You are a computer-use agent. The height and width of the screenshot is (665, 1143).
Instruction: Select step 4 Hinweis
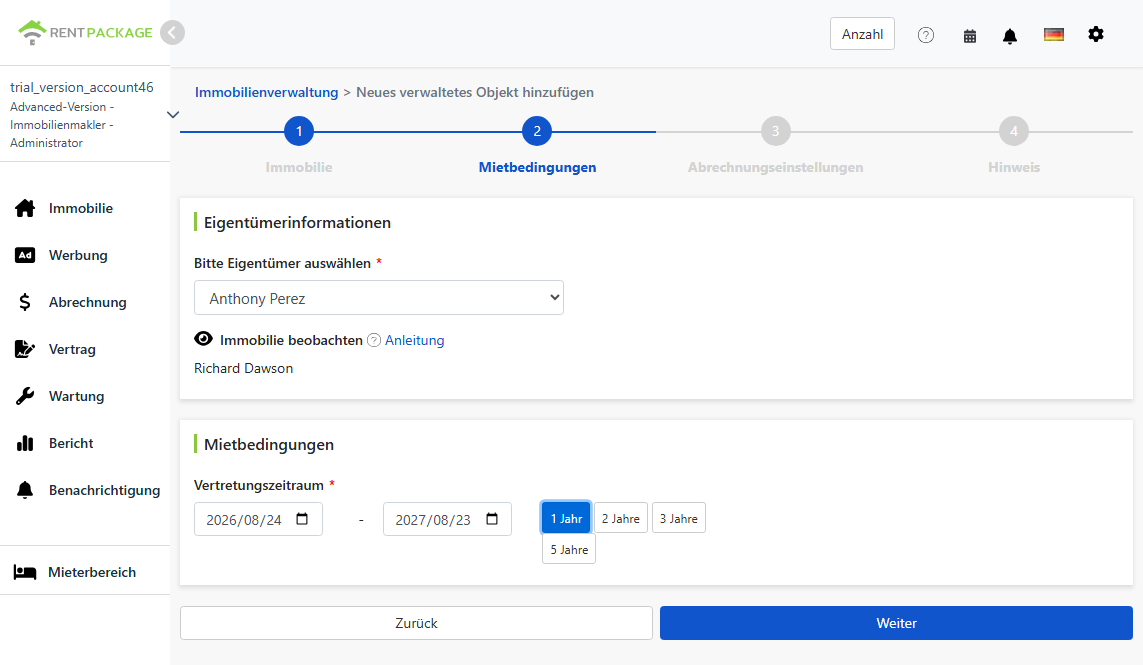[1014, 131]
